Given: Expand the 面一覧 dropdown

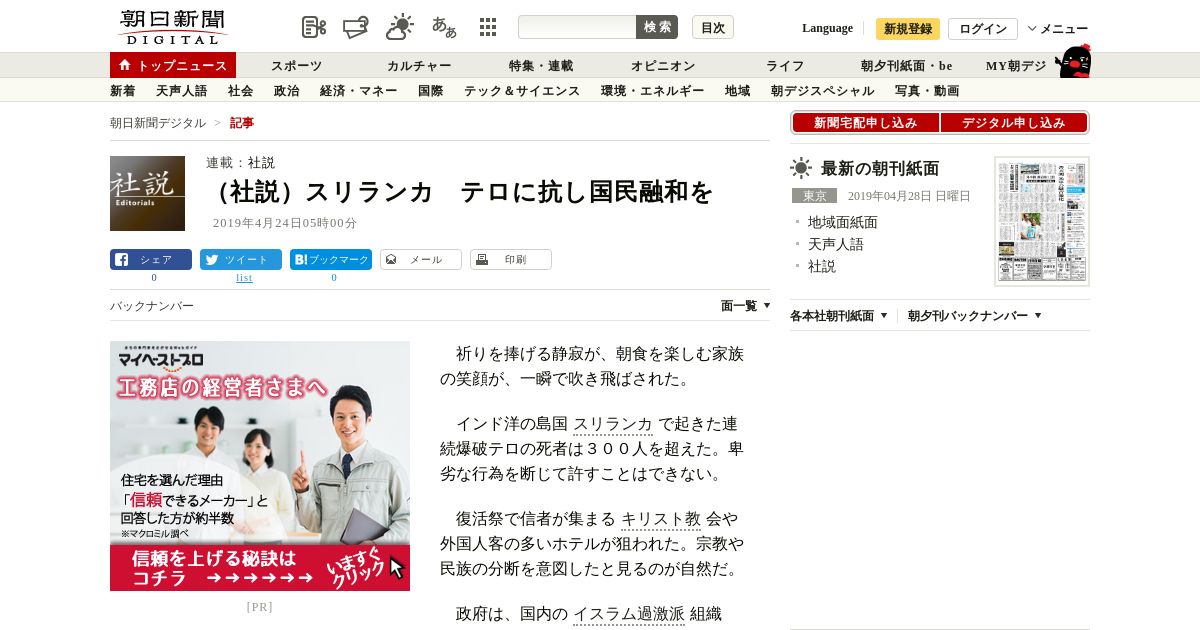Looking at the screenshot, I should pyautogui.click(x=746, y=306).
